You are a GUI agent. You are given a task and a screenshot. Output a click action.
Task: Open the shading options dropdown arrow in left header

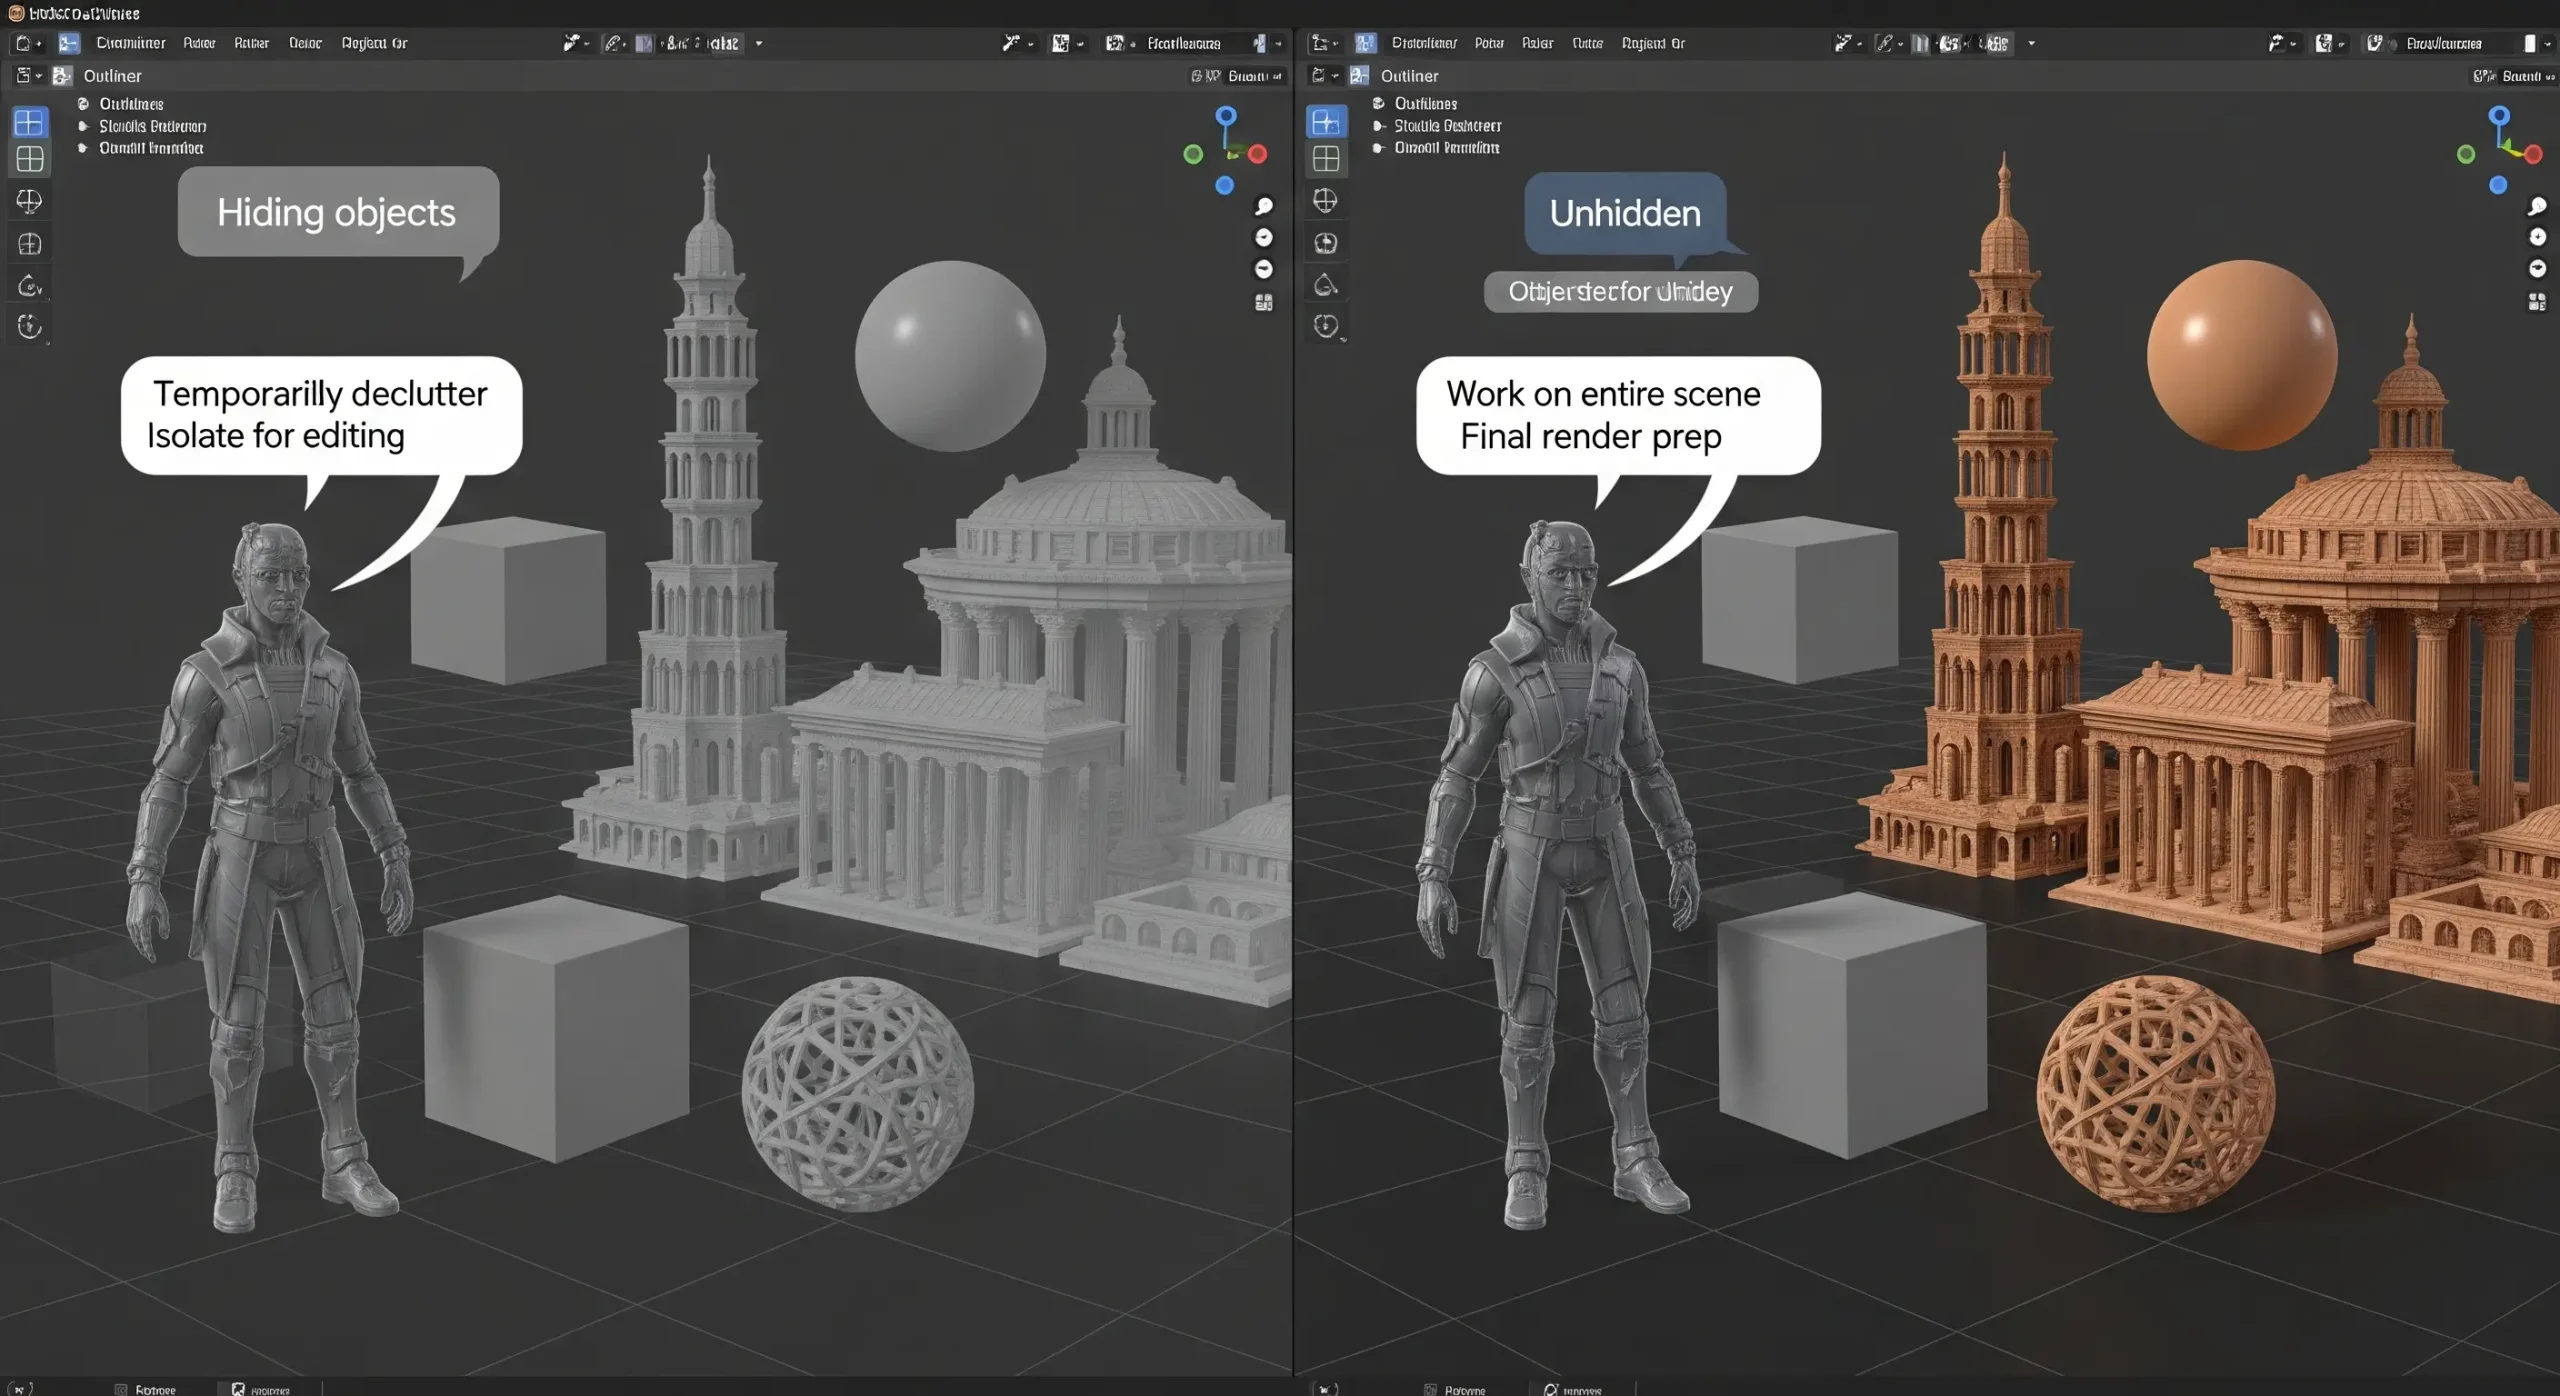coord(759,43)
